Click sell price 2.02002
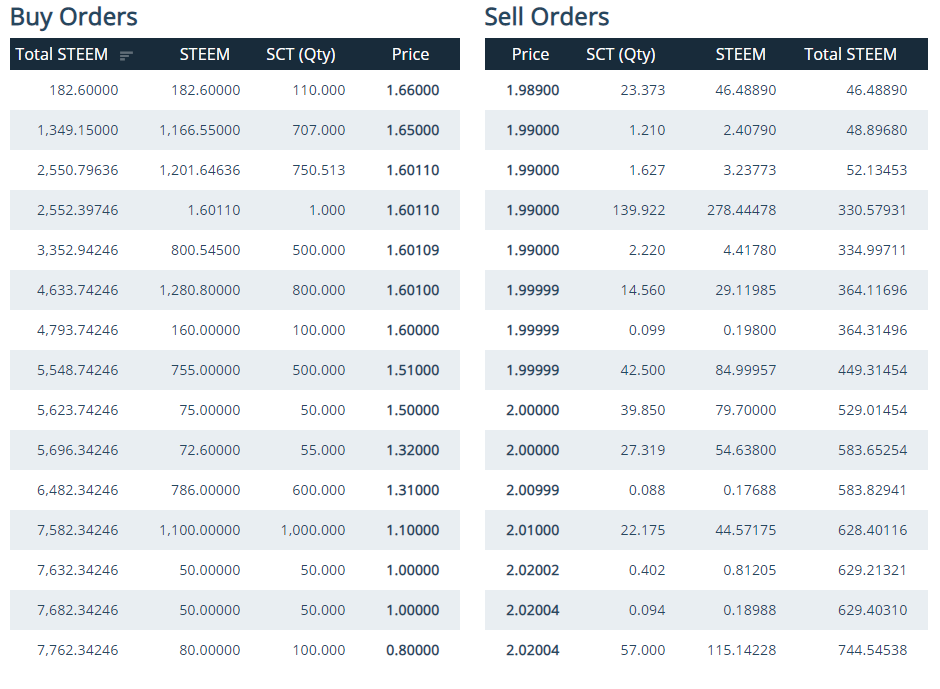This screenshot has width=940, height=689. click(x=532, y=570)
